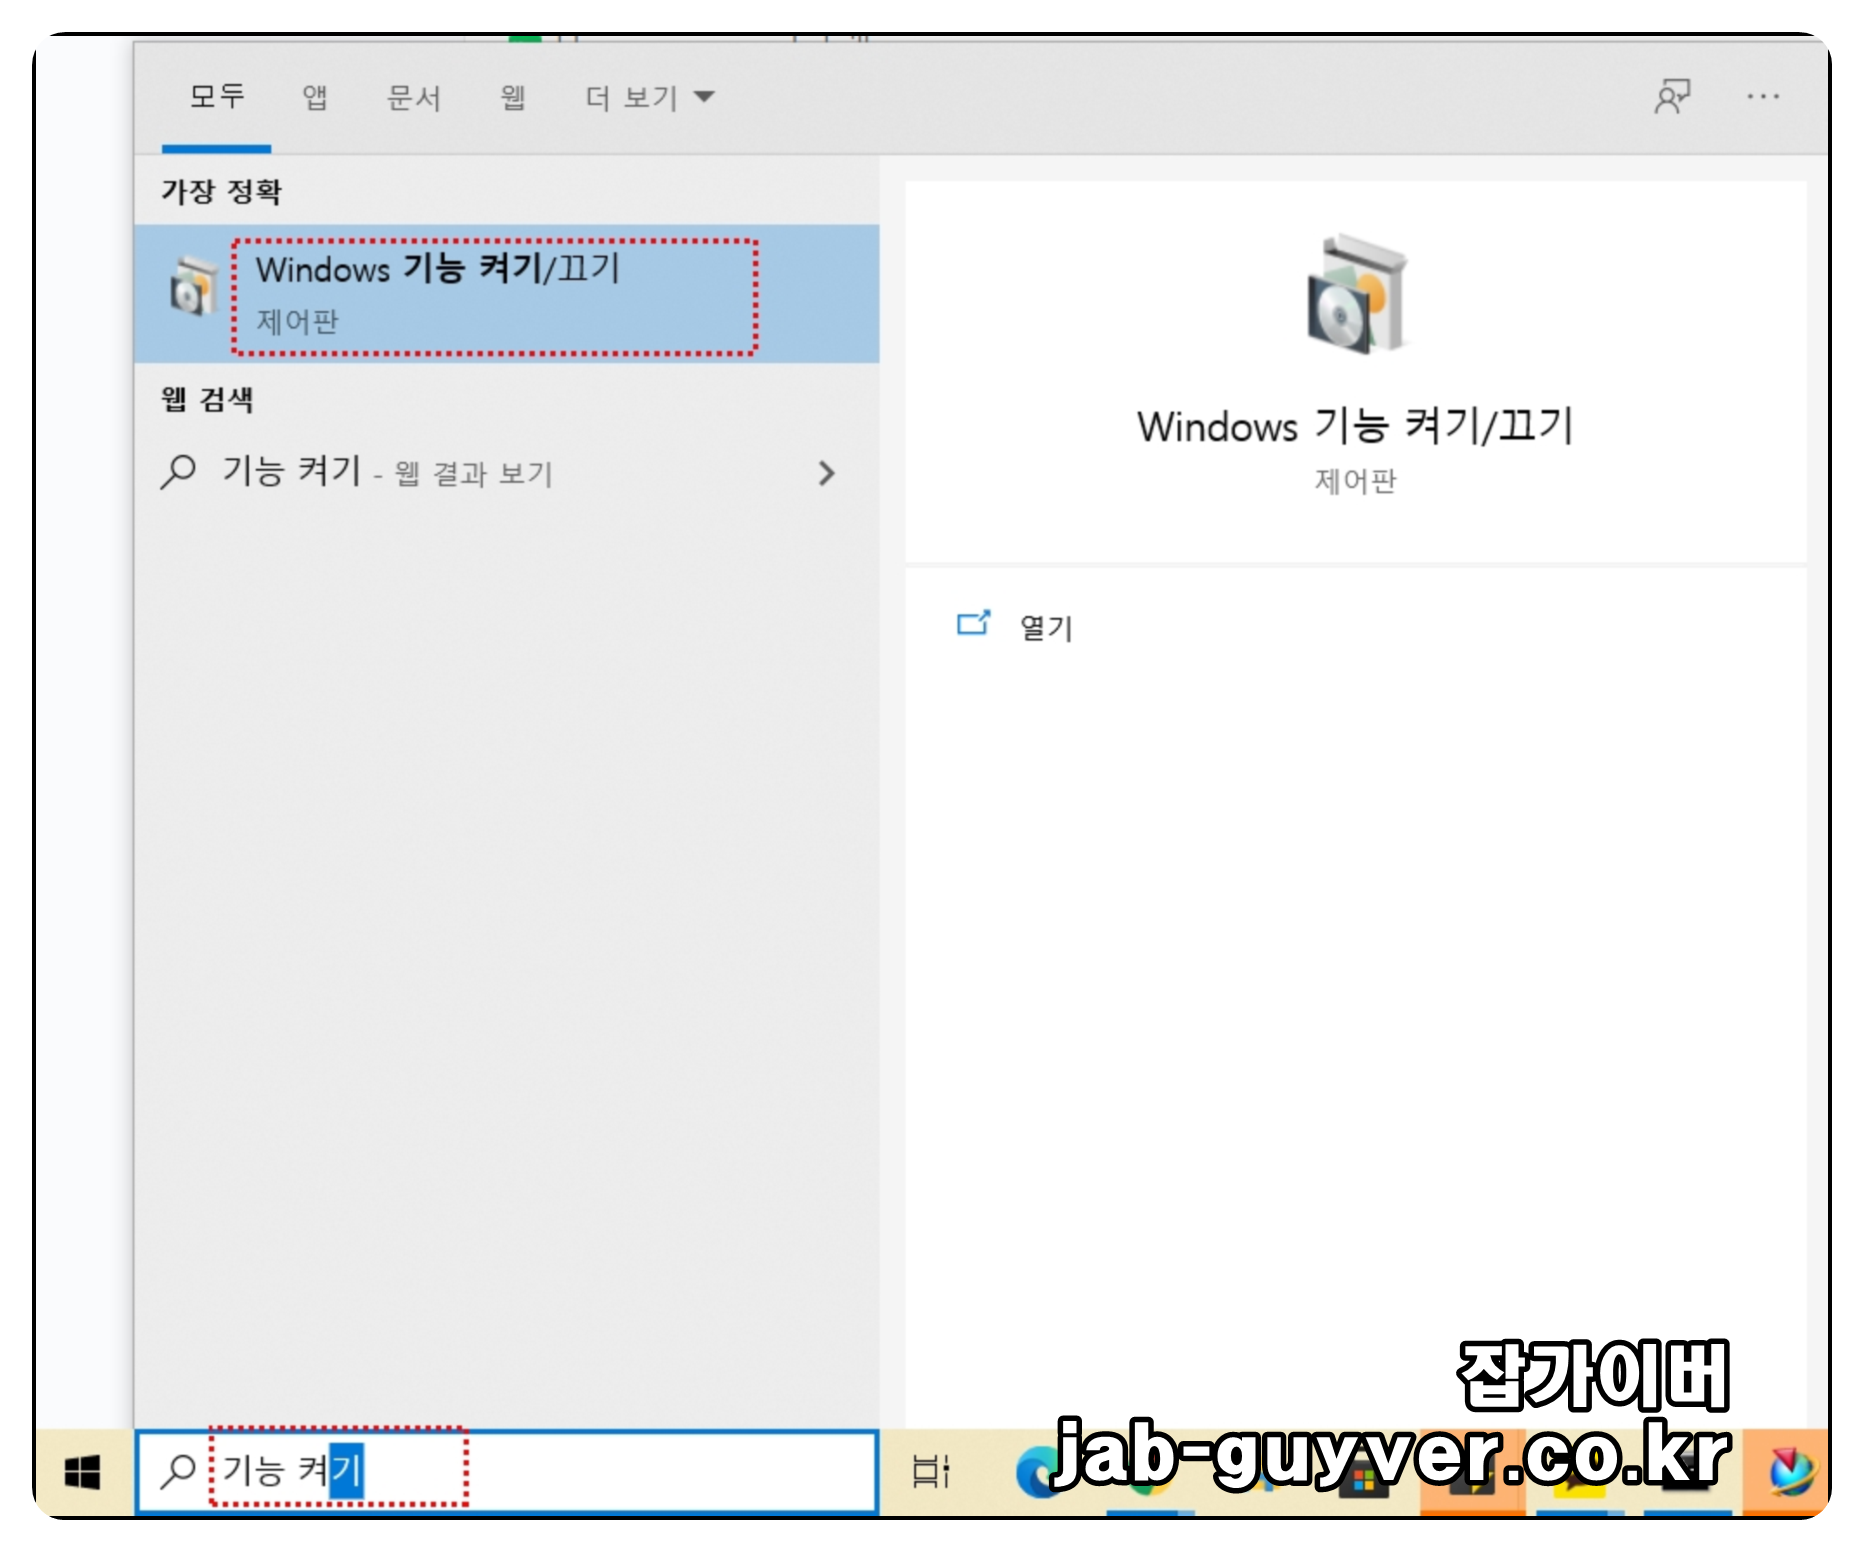Select Windows 기능 켜기/끄기 search result
The height and width of the screenshot is (1552, 1864).
507,293
